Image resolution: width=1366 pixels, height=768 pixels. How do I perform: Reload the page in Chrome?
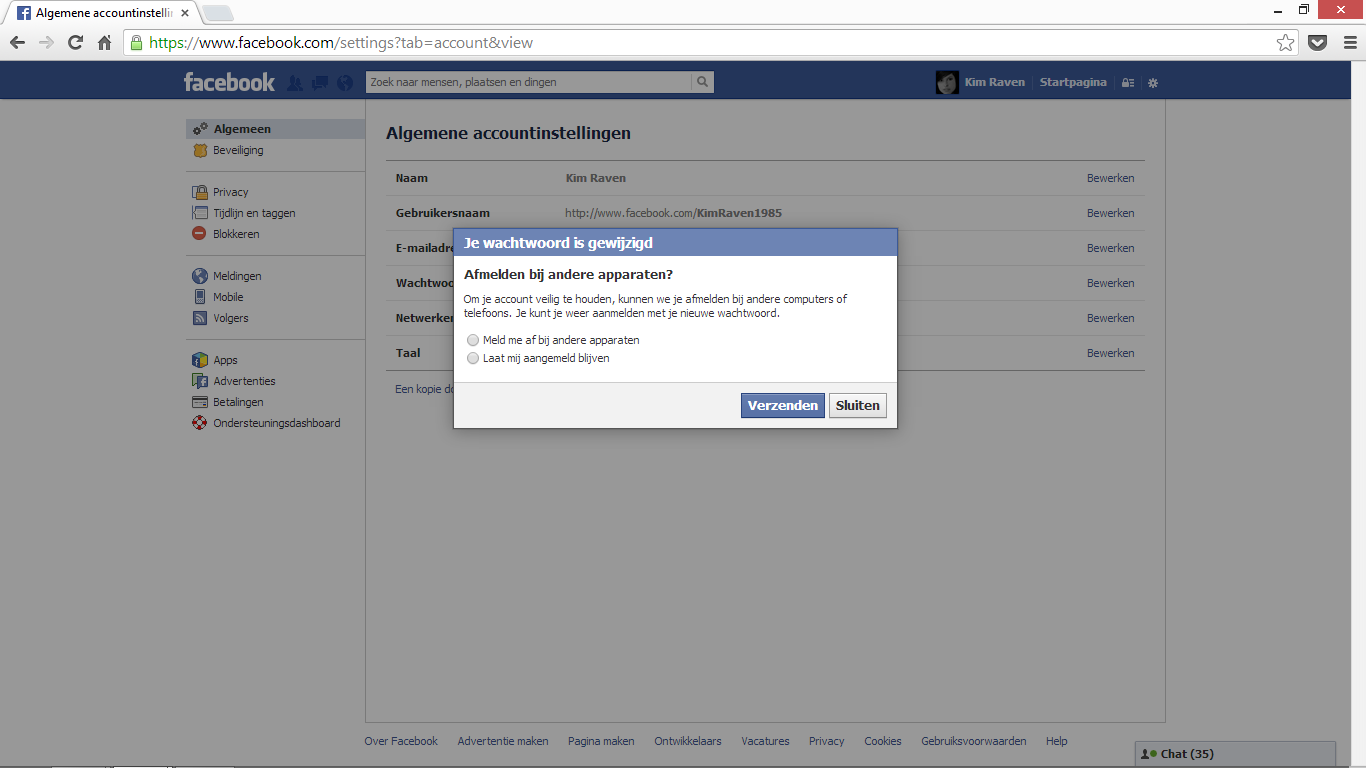[75, 42]
